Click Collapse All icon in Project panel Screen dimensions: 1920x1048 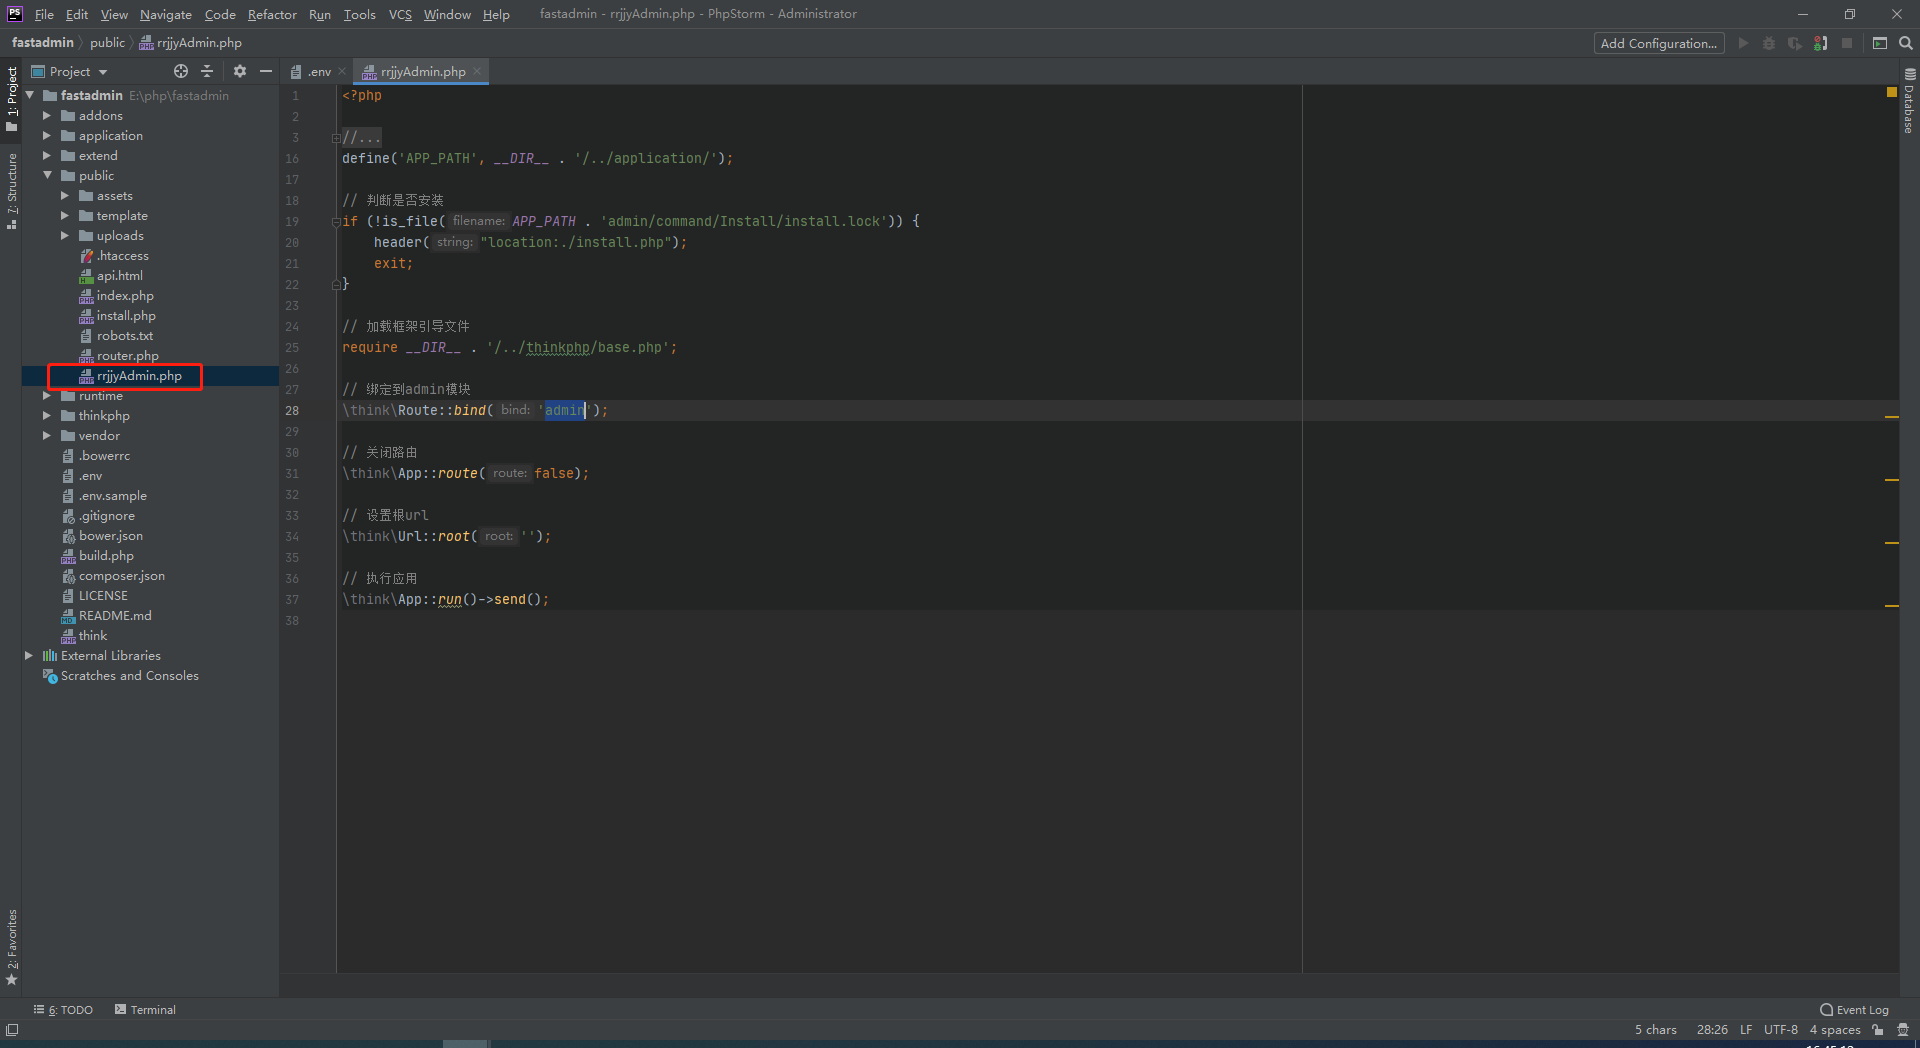(x=207, y=71)
